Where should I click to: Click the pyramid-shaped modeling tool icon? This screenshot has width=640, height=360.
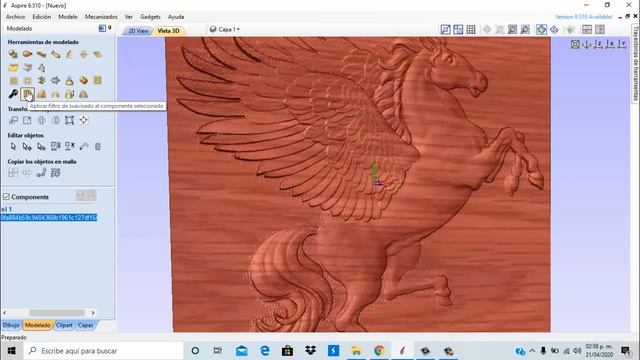[x=69, y=80]
